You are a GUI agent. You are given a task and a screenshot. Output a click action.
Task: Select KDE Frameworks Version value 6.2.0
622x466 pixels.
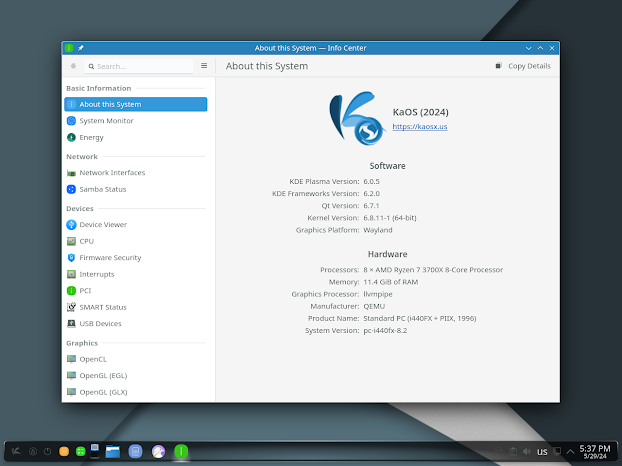click(x=372, y=194)
